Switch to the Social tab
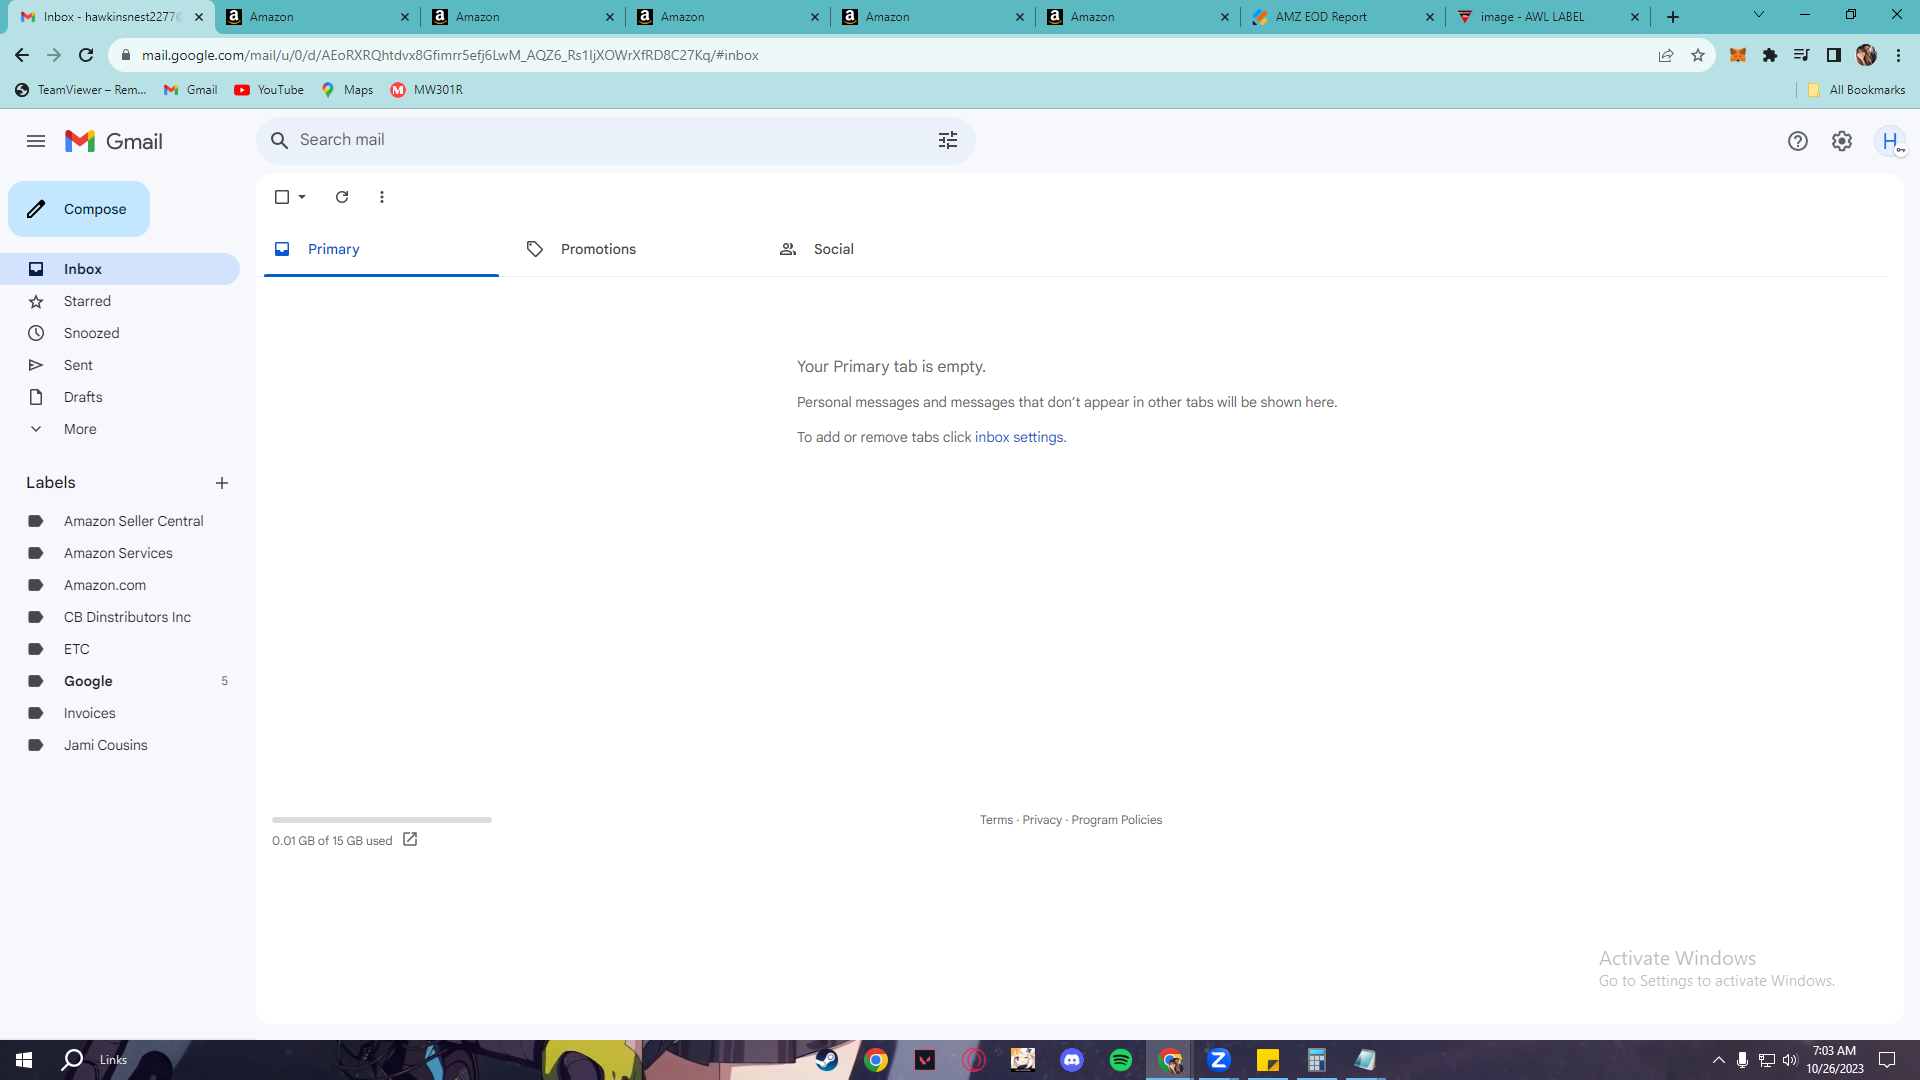The width and height of the screenshot is (1920, 1080). tap(887, 249)
